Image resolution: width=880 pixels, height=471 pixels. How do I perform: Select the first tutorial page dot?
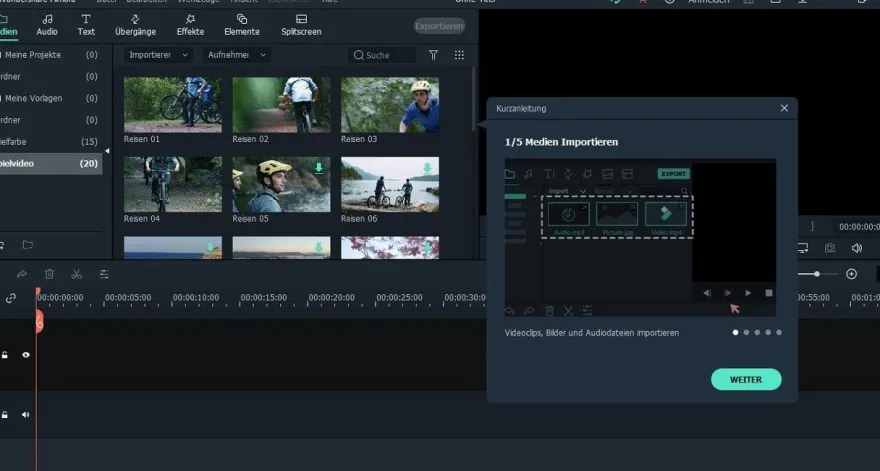tap(735, 332)
